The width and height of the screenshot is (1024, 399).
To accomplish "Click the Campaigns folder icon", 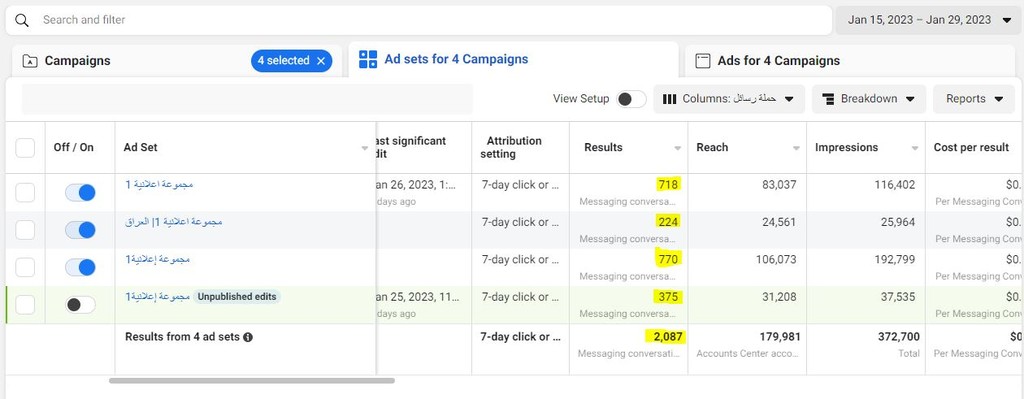I will point(30,61).
